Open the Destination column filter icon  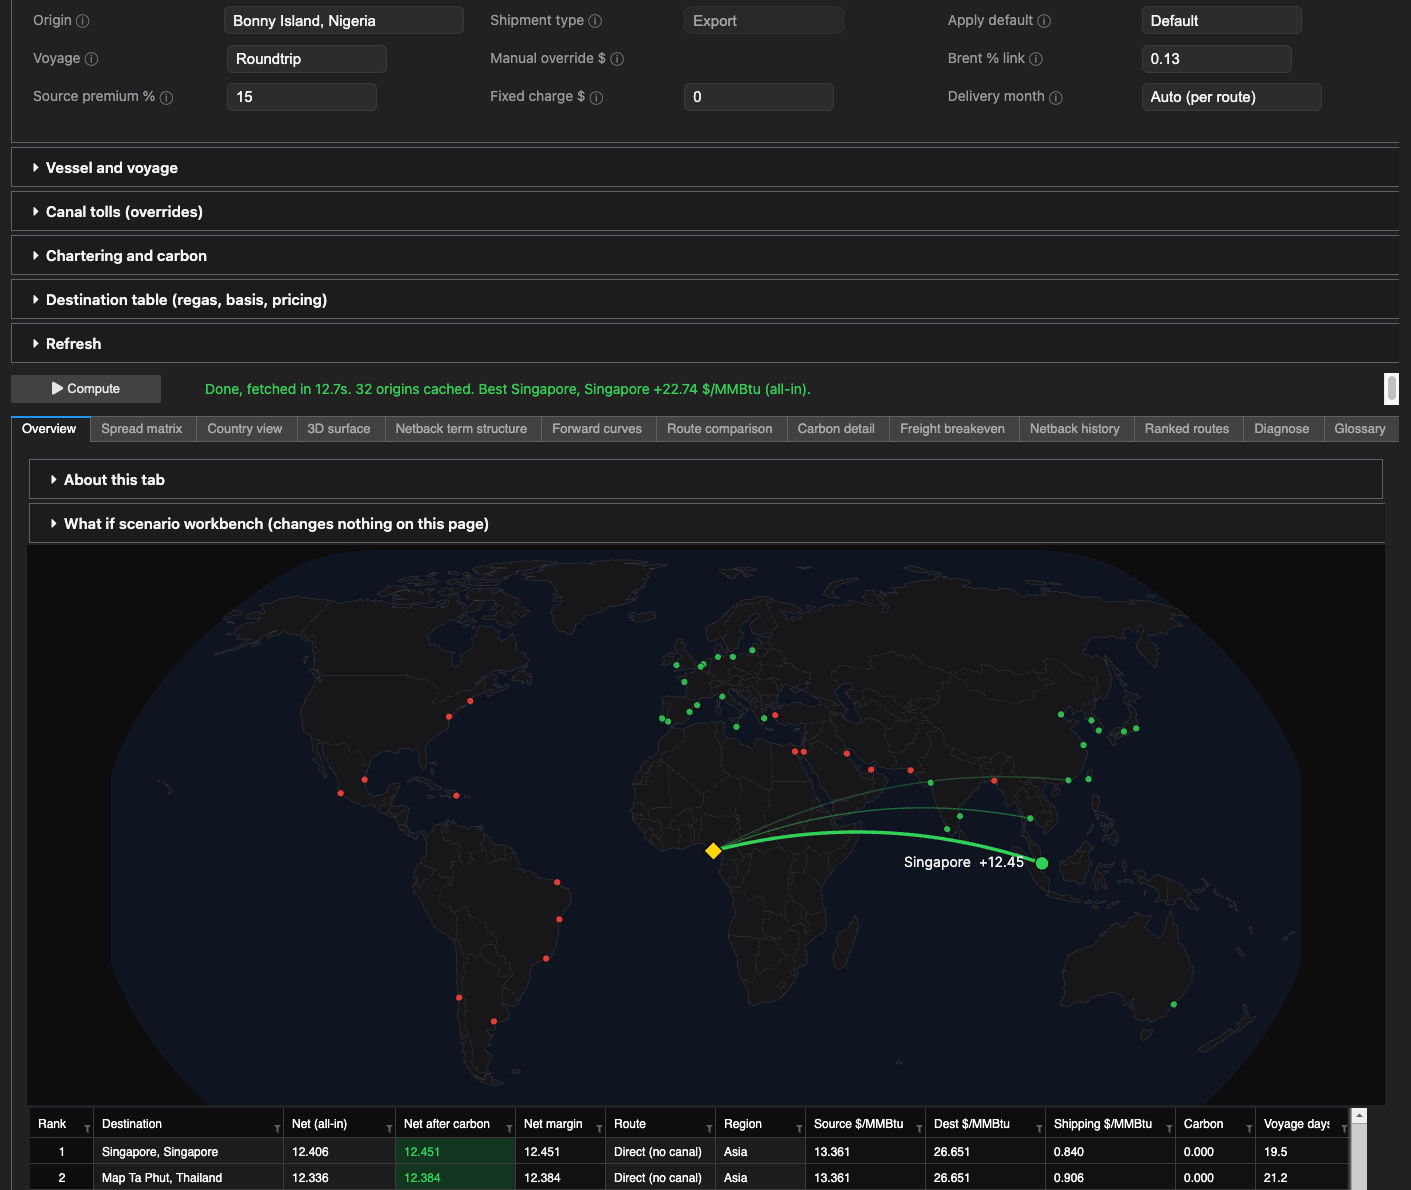pos(277,1129)
